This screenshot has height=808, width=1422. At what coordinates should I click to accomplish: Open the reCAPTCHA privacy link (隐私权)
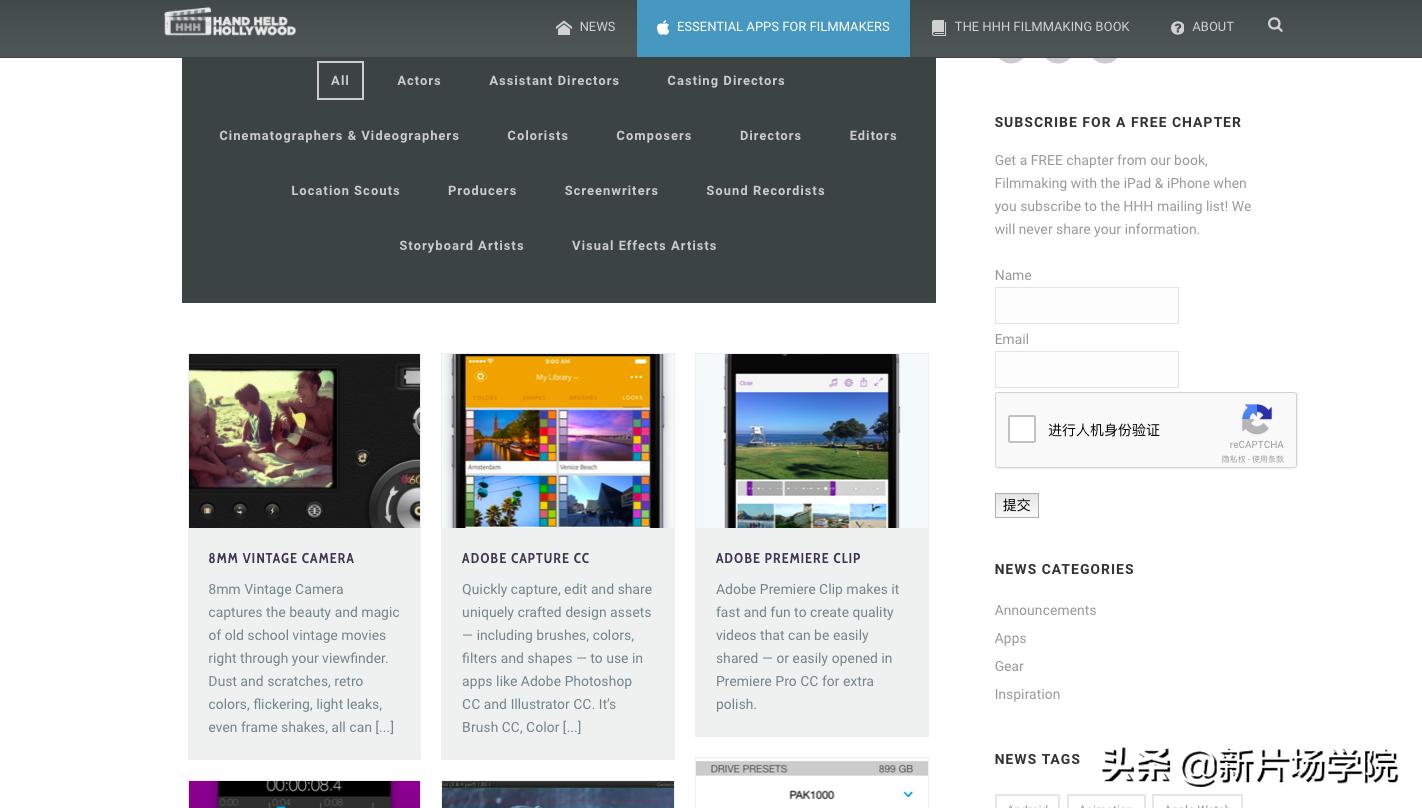(x=1233, y=460)
